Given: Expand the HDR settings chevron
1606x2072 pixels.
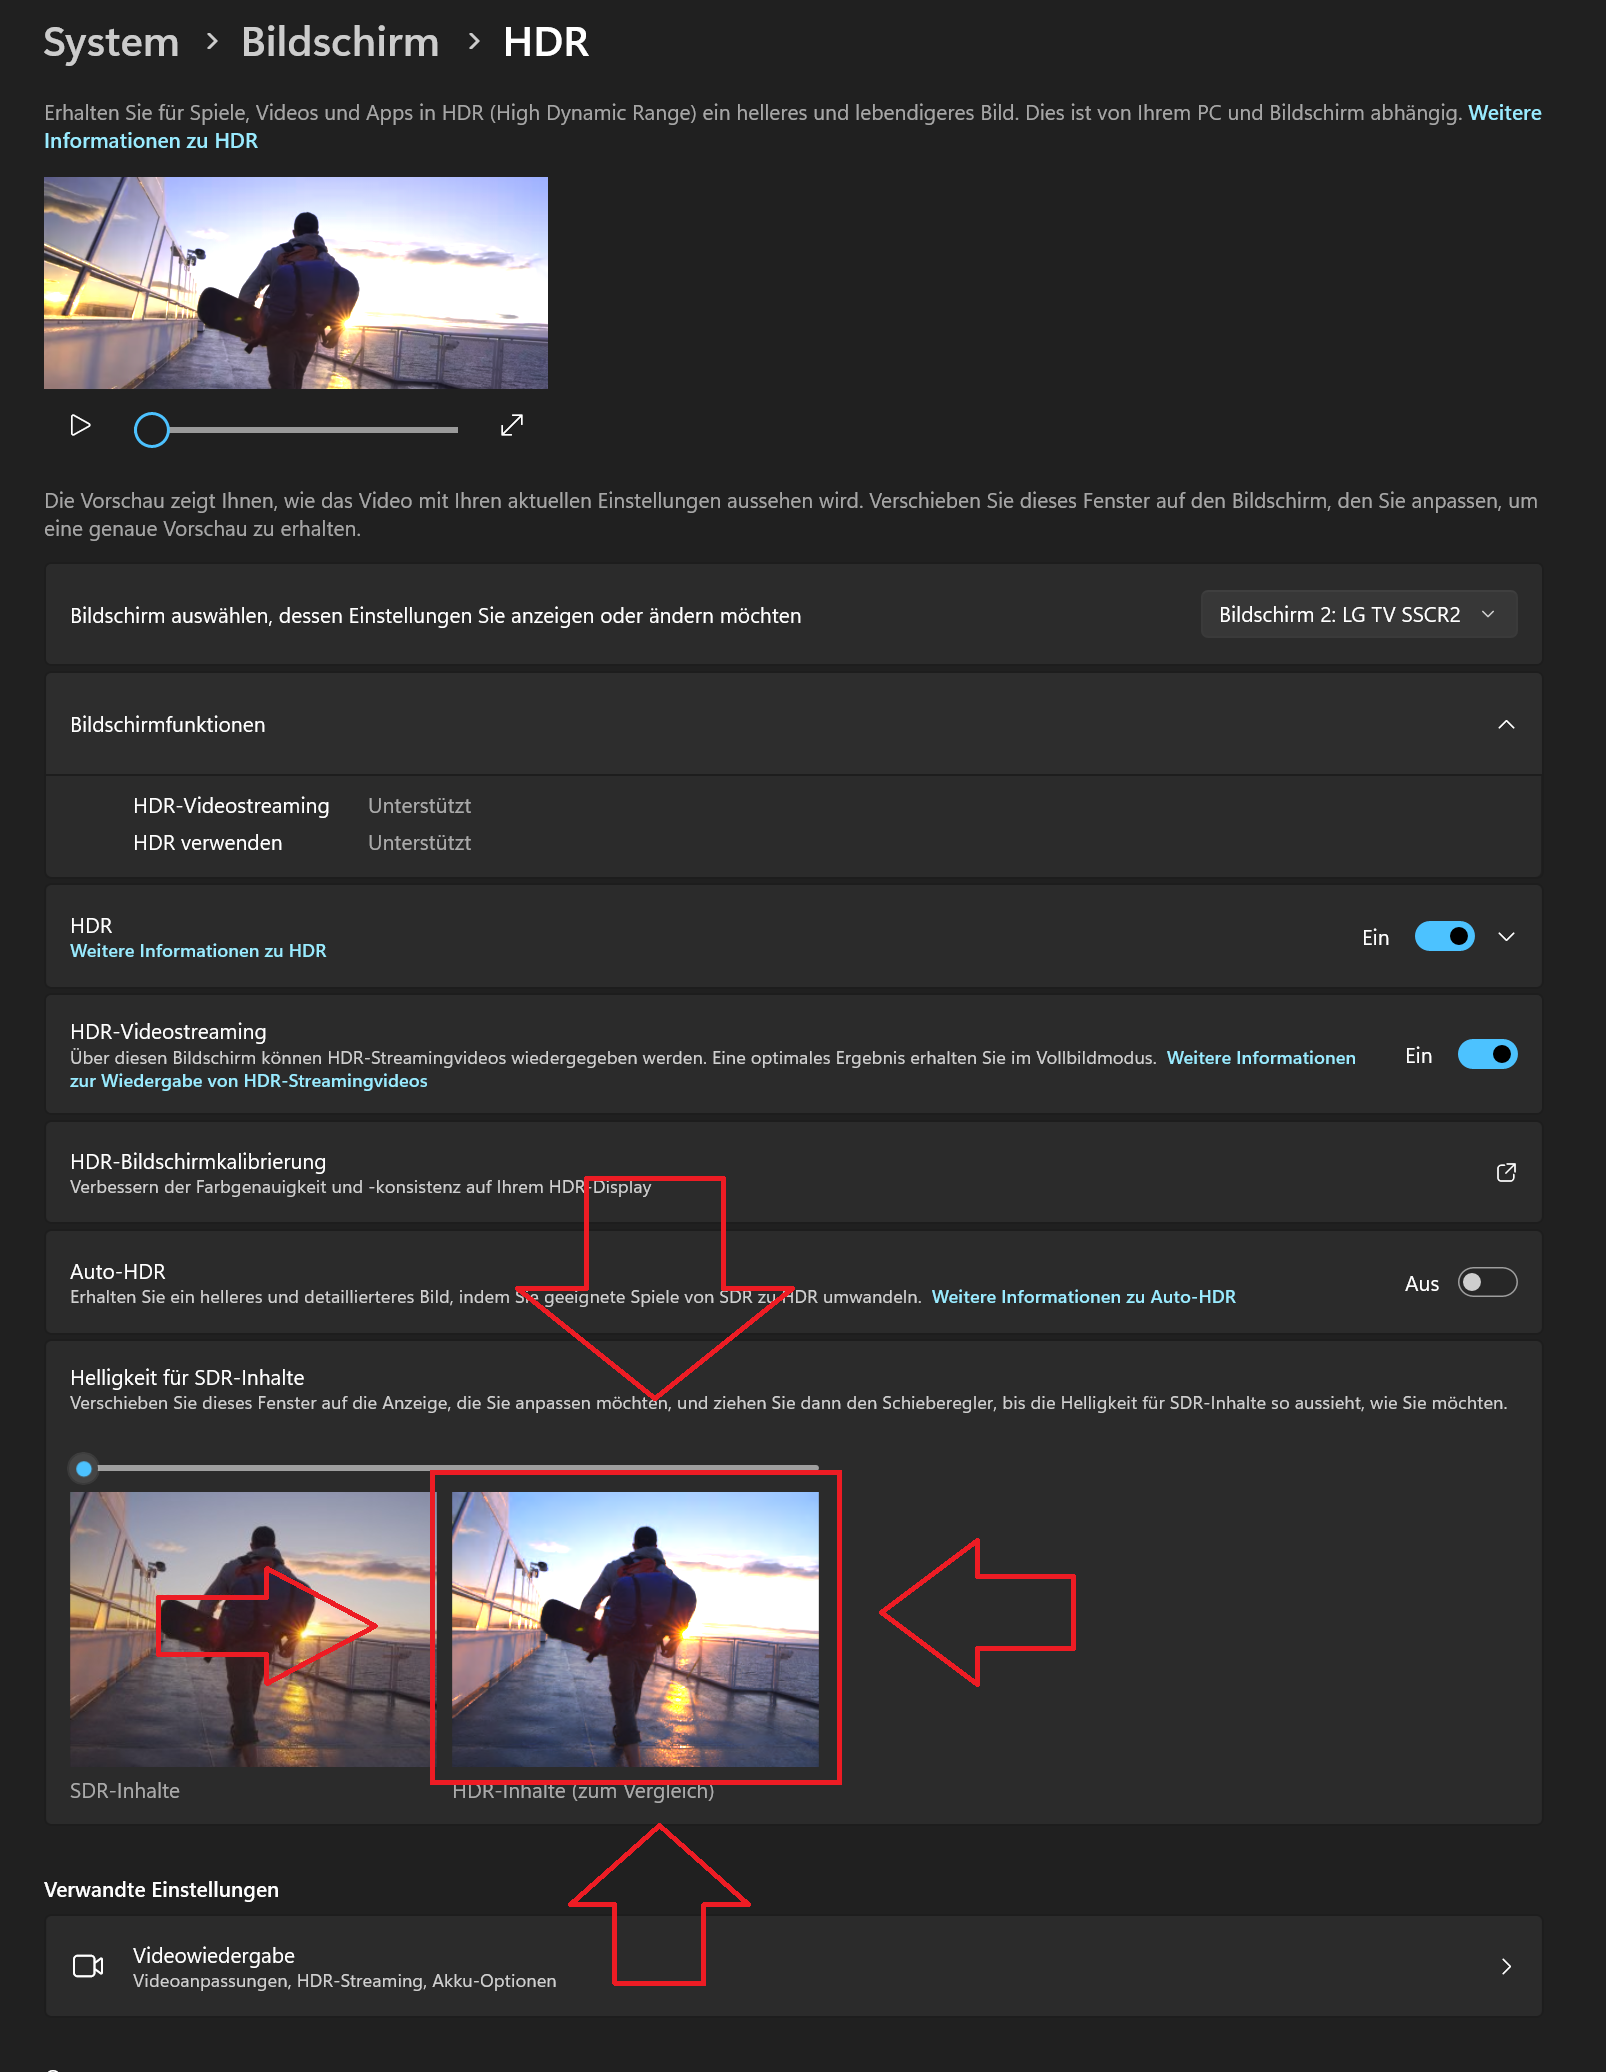Looking at the screenshot, I should tap(1505, 936).
